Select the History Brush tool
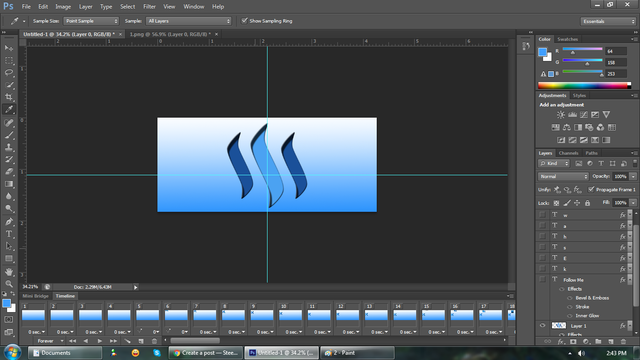Image resolution: width=640 pixels, height=360 pixels. tap(9, 160)
